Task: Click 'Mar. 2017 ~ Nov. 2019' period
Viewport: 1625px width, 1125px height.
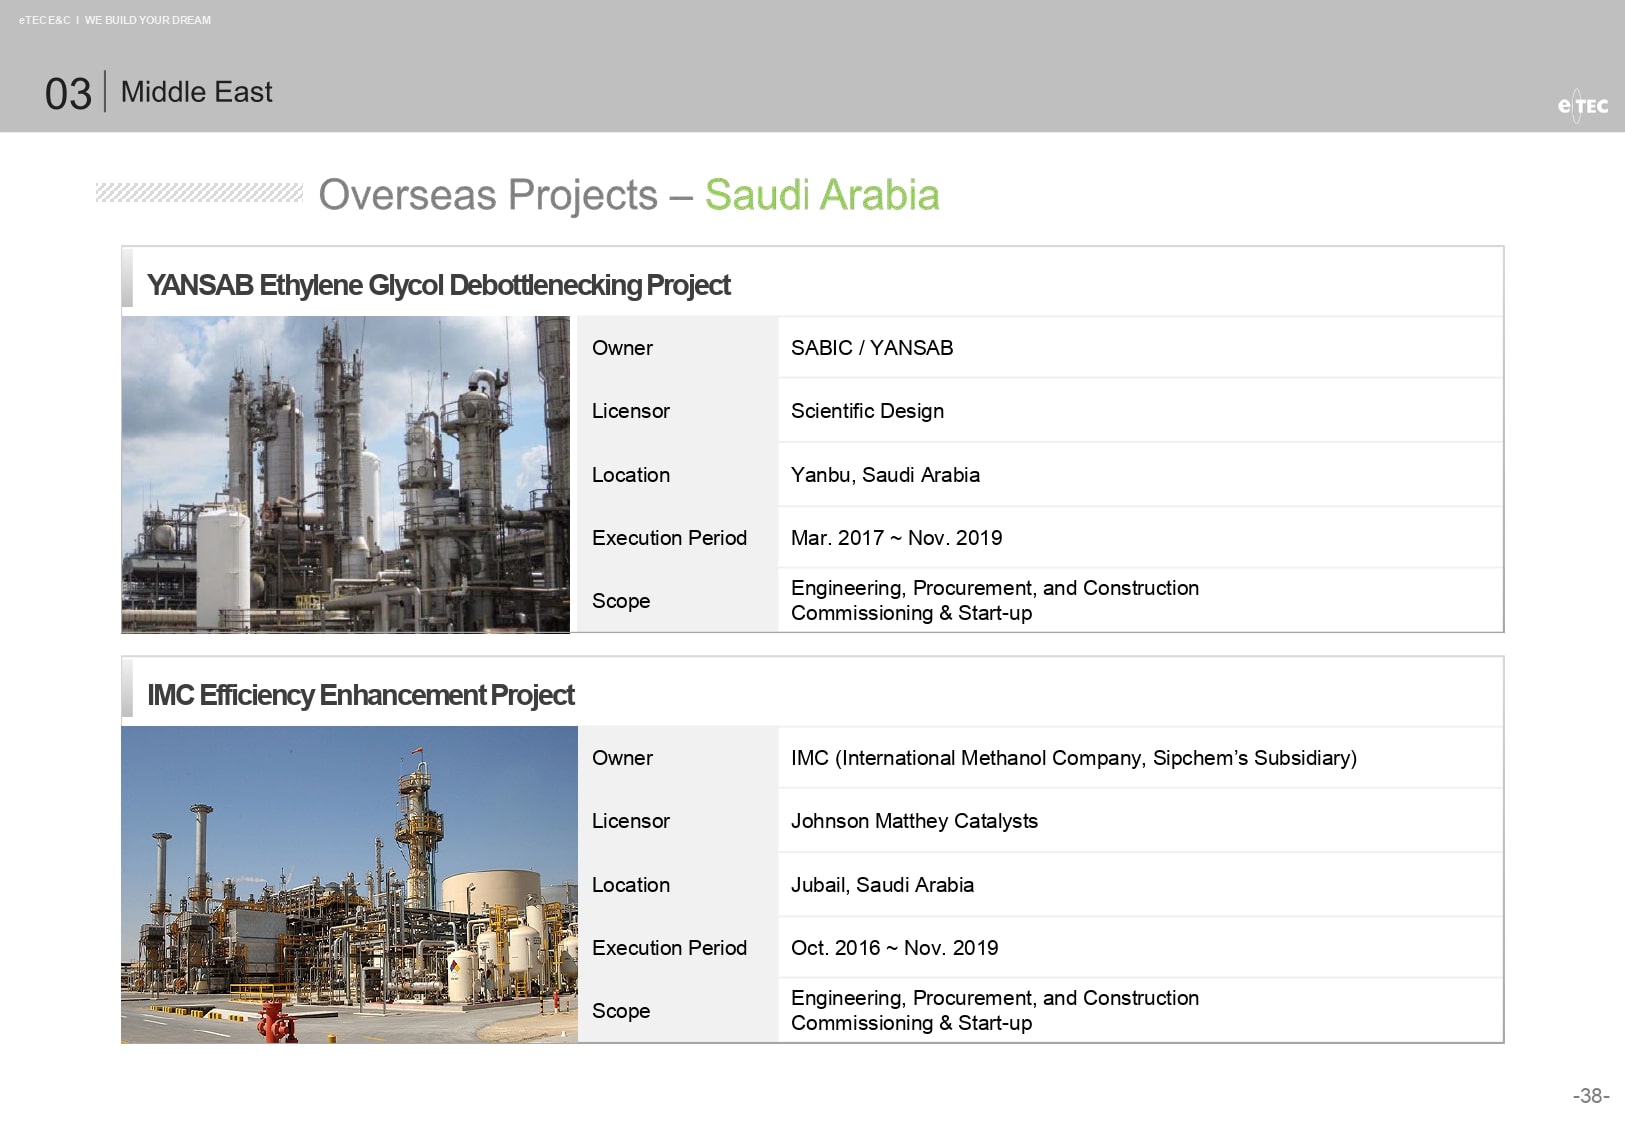Action: (896, 538)
